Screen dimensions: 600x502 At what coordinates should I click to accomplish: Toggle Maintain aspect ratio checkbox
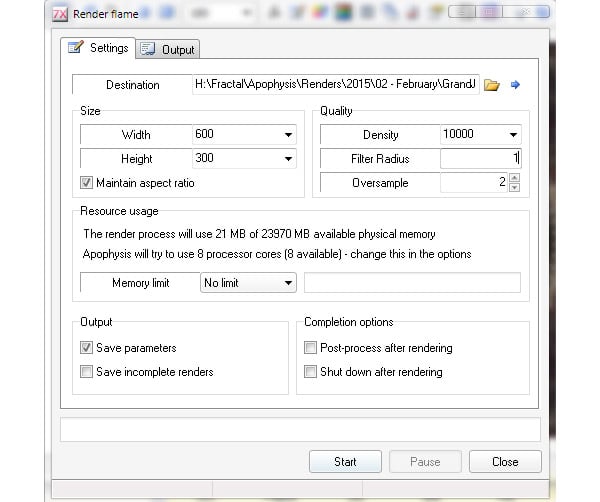click(x=86, y=183)
